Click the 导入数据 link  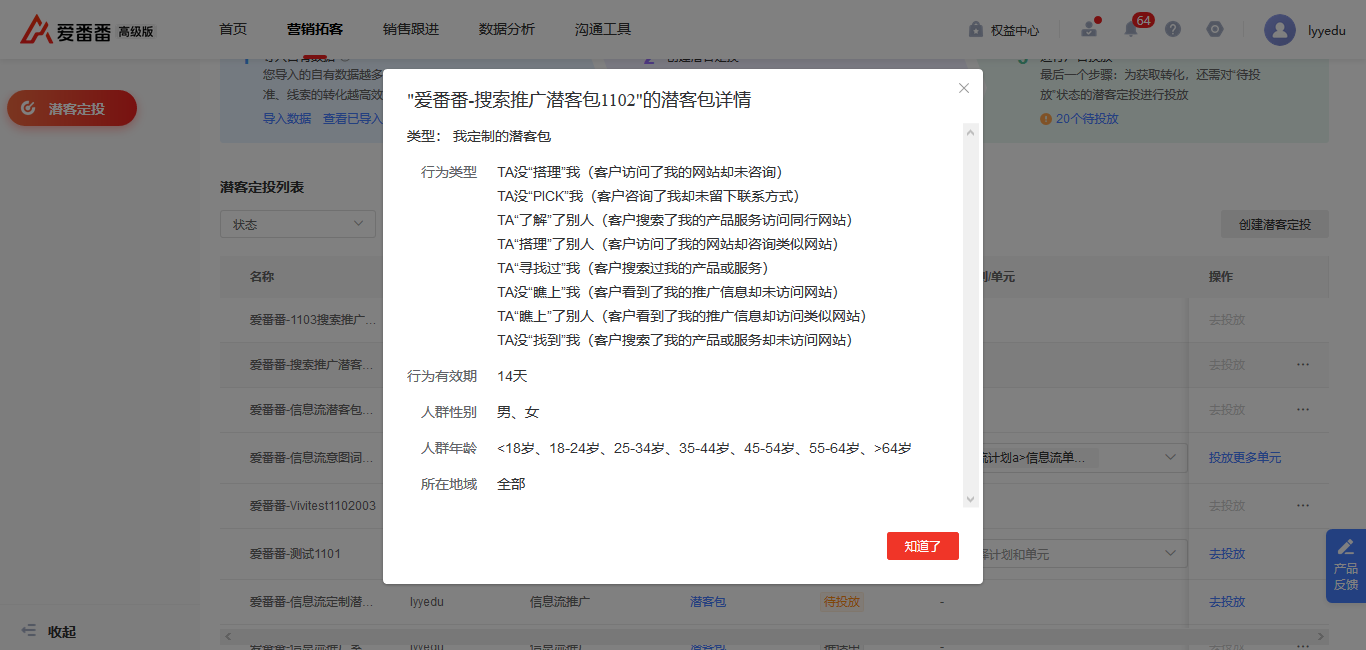point(287,118)
